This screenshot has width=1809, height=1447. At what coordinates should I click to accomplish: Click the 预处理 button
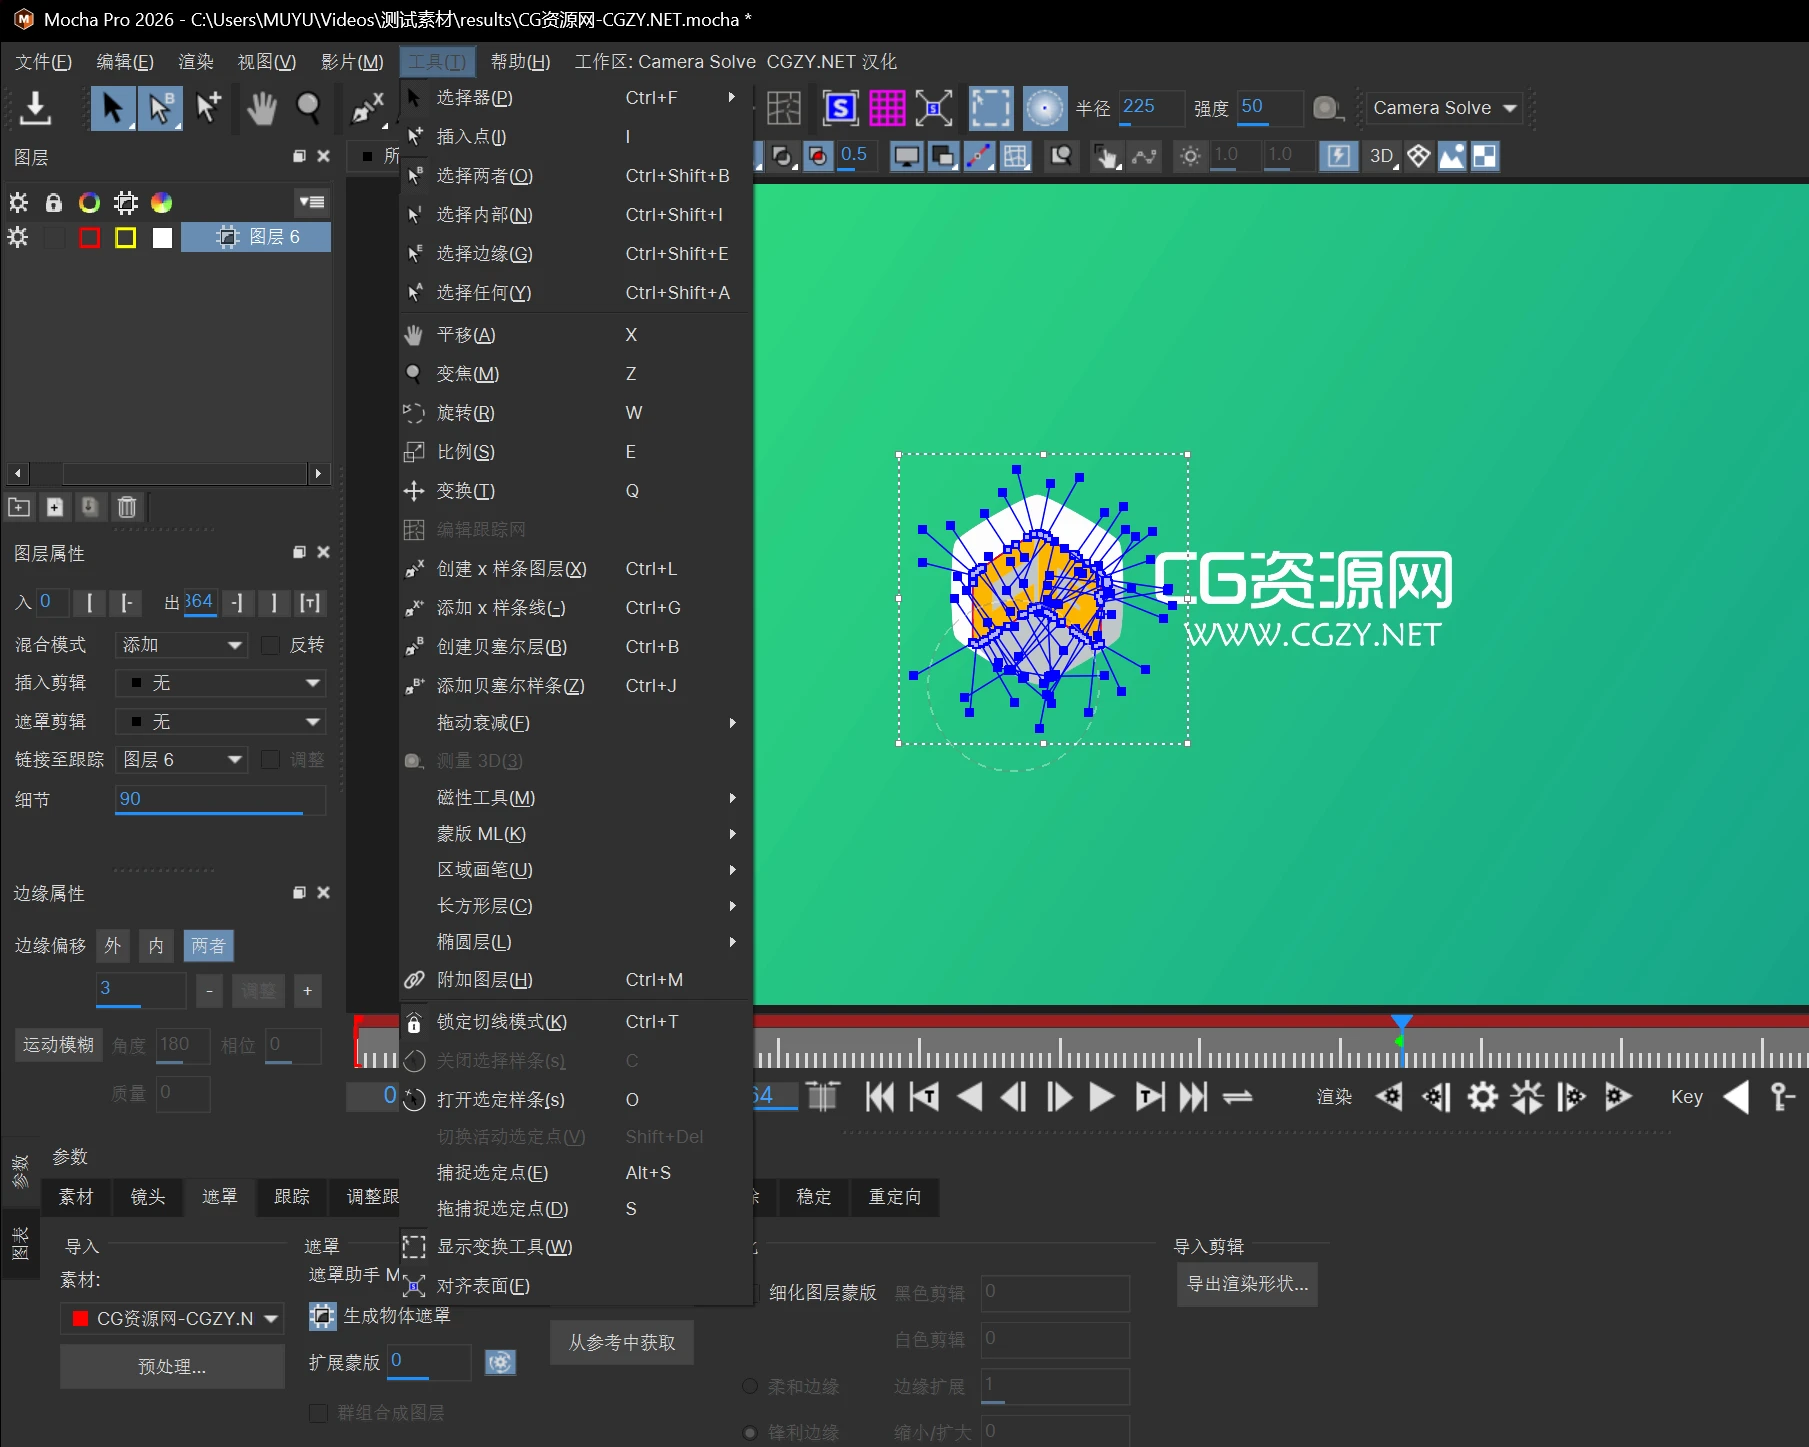[171, 1366]
